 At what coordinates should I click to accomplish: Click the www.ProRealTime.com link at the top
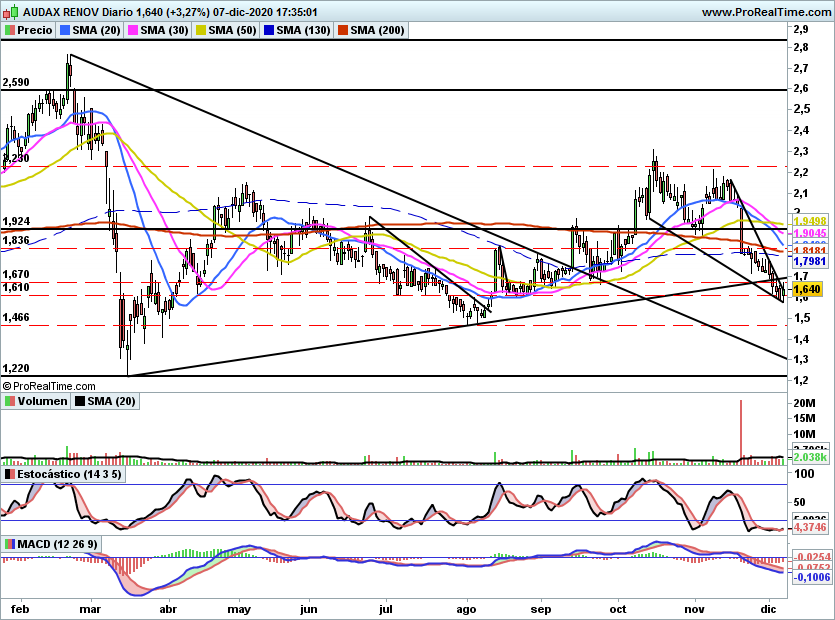pos(766,12)
